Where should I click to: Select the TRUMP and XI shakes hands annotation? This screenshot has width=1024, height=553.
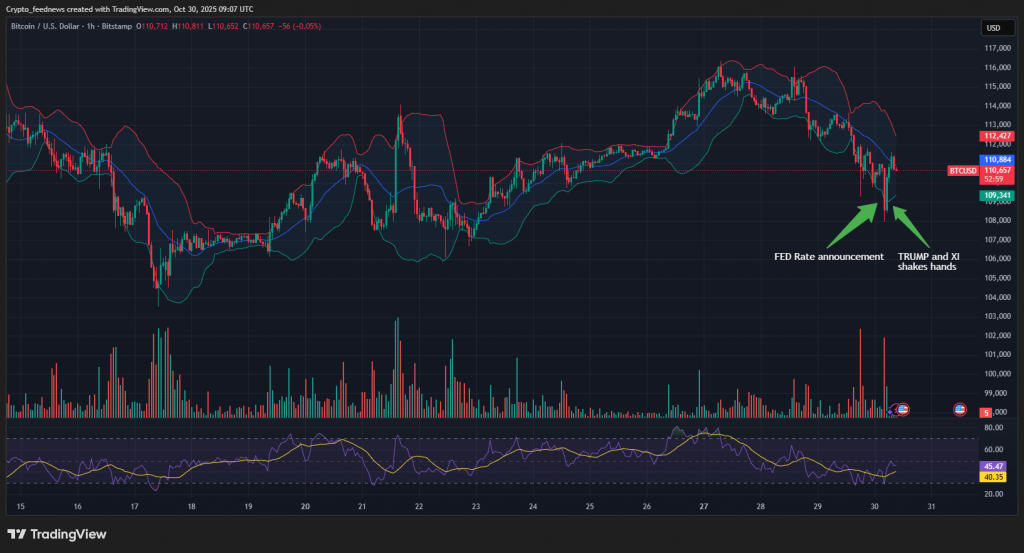click(x=929, y=262)
